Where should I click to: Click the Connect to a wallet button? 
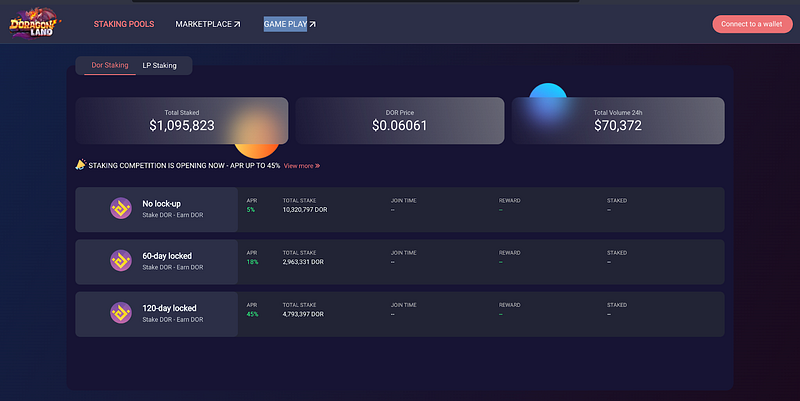(752, 24)
